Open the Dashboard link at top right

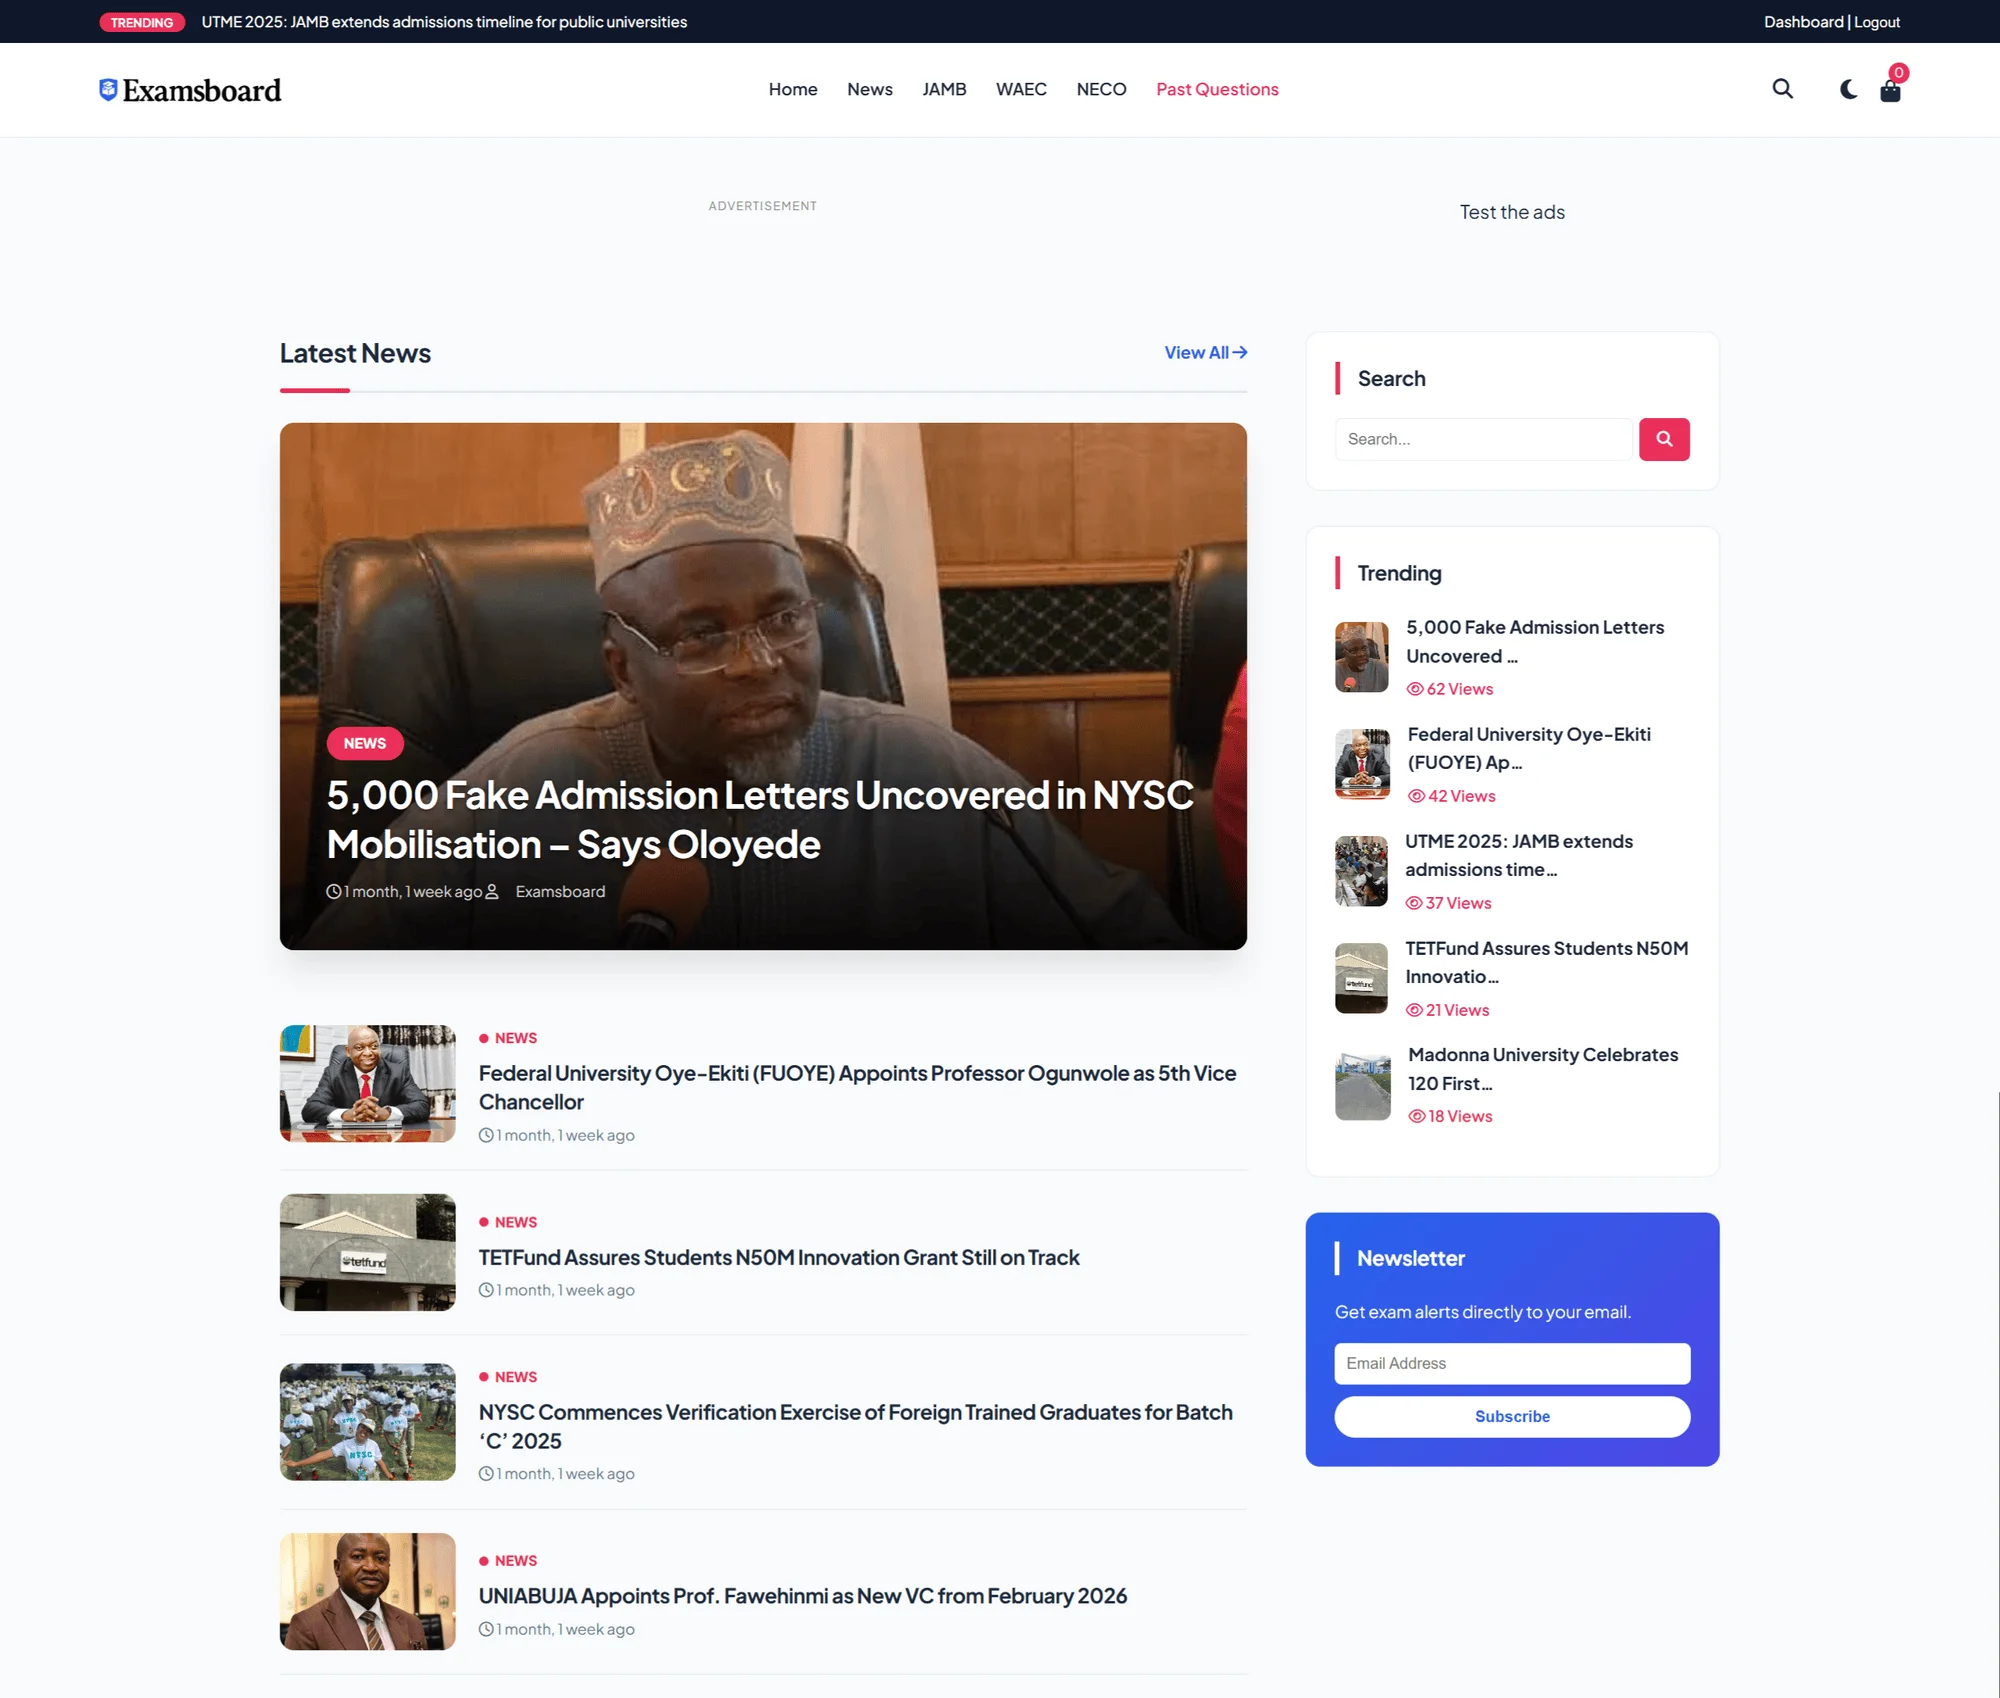(x=1803, y=21)
